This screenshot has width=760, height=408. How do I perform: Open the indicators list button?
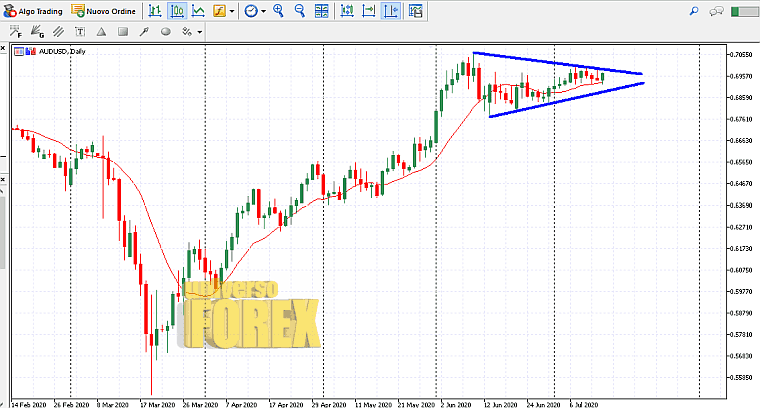click(219, 11)
